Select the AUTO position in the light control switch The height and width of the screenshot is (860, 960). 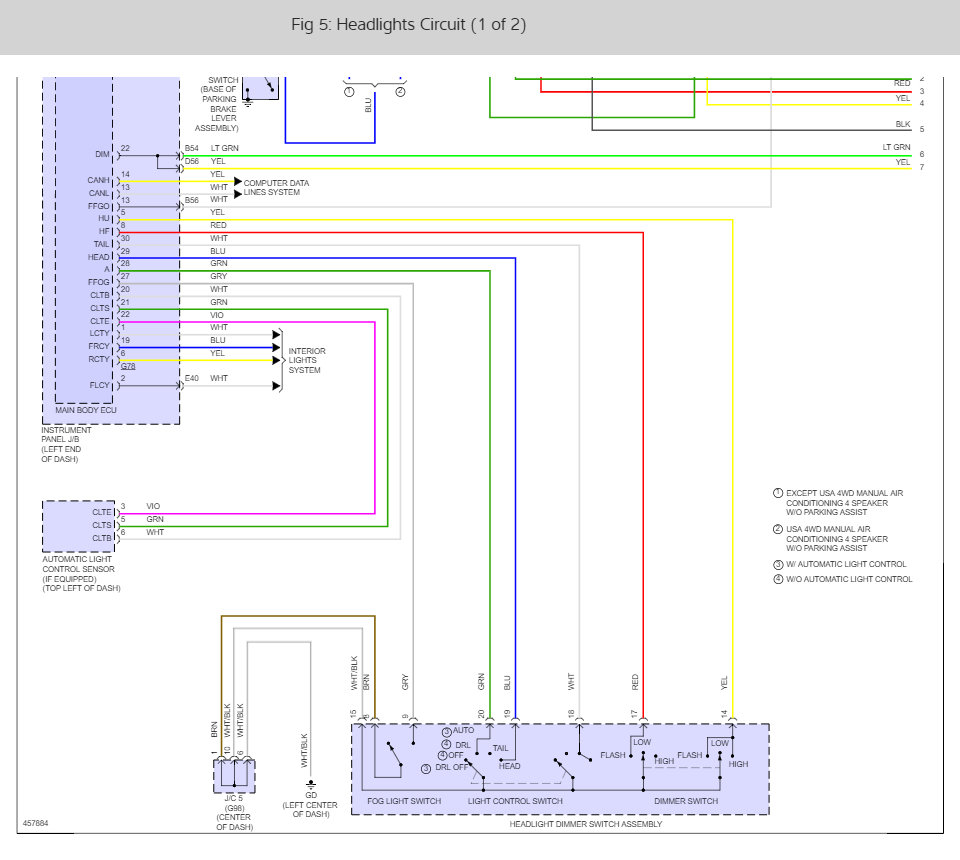coord(463,730)
